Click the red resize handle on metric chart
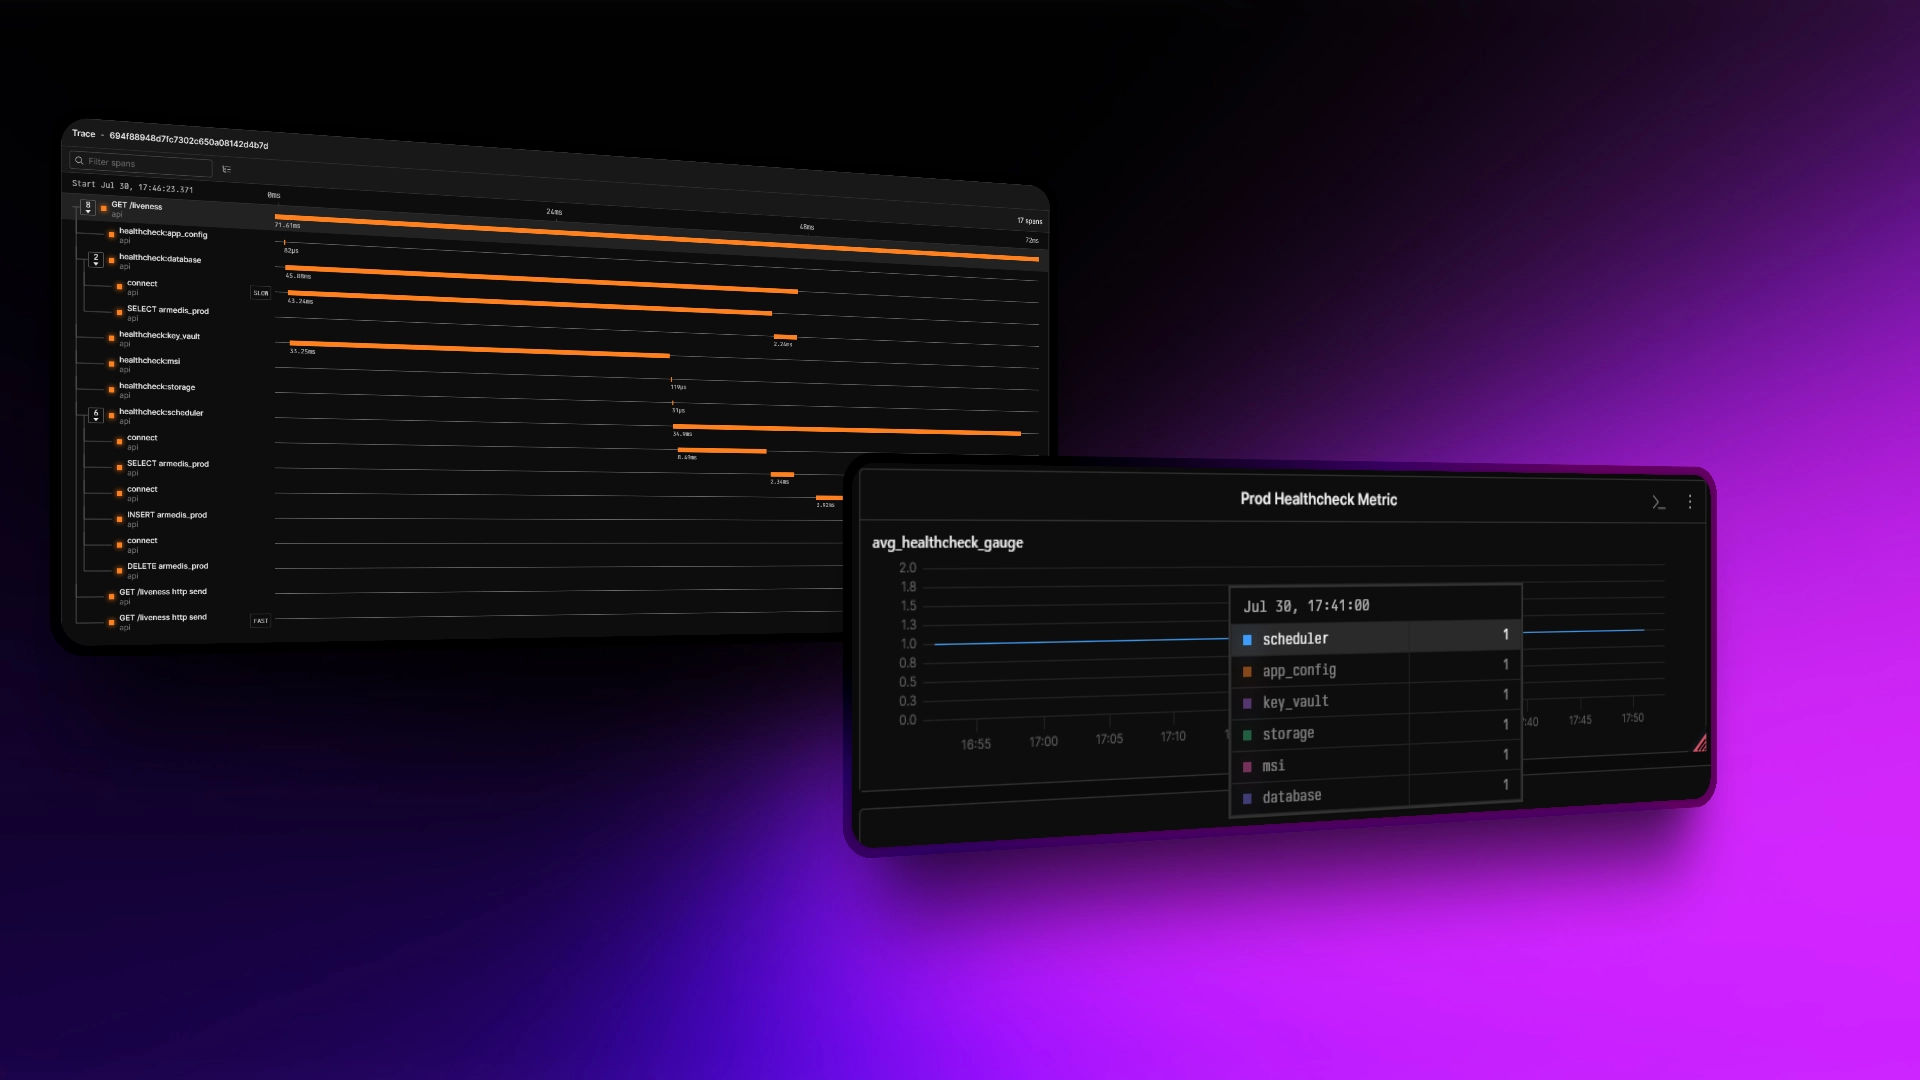 pos(1700,743)
